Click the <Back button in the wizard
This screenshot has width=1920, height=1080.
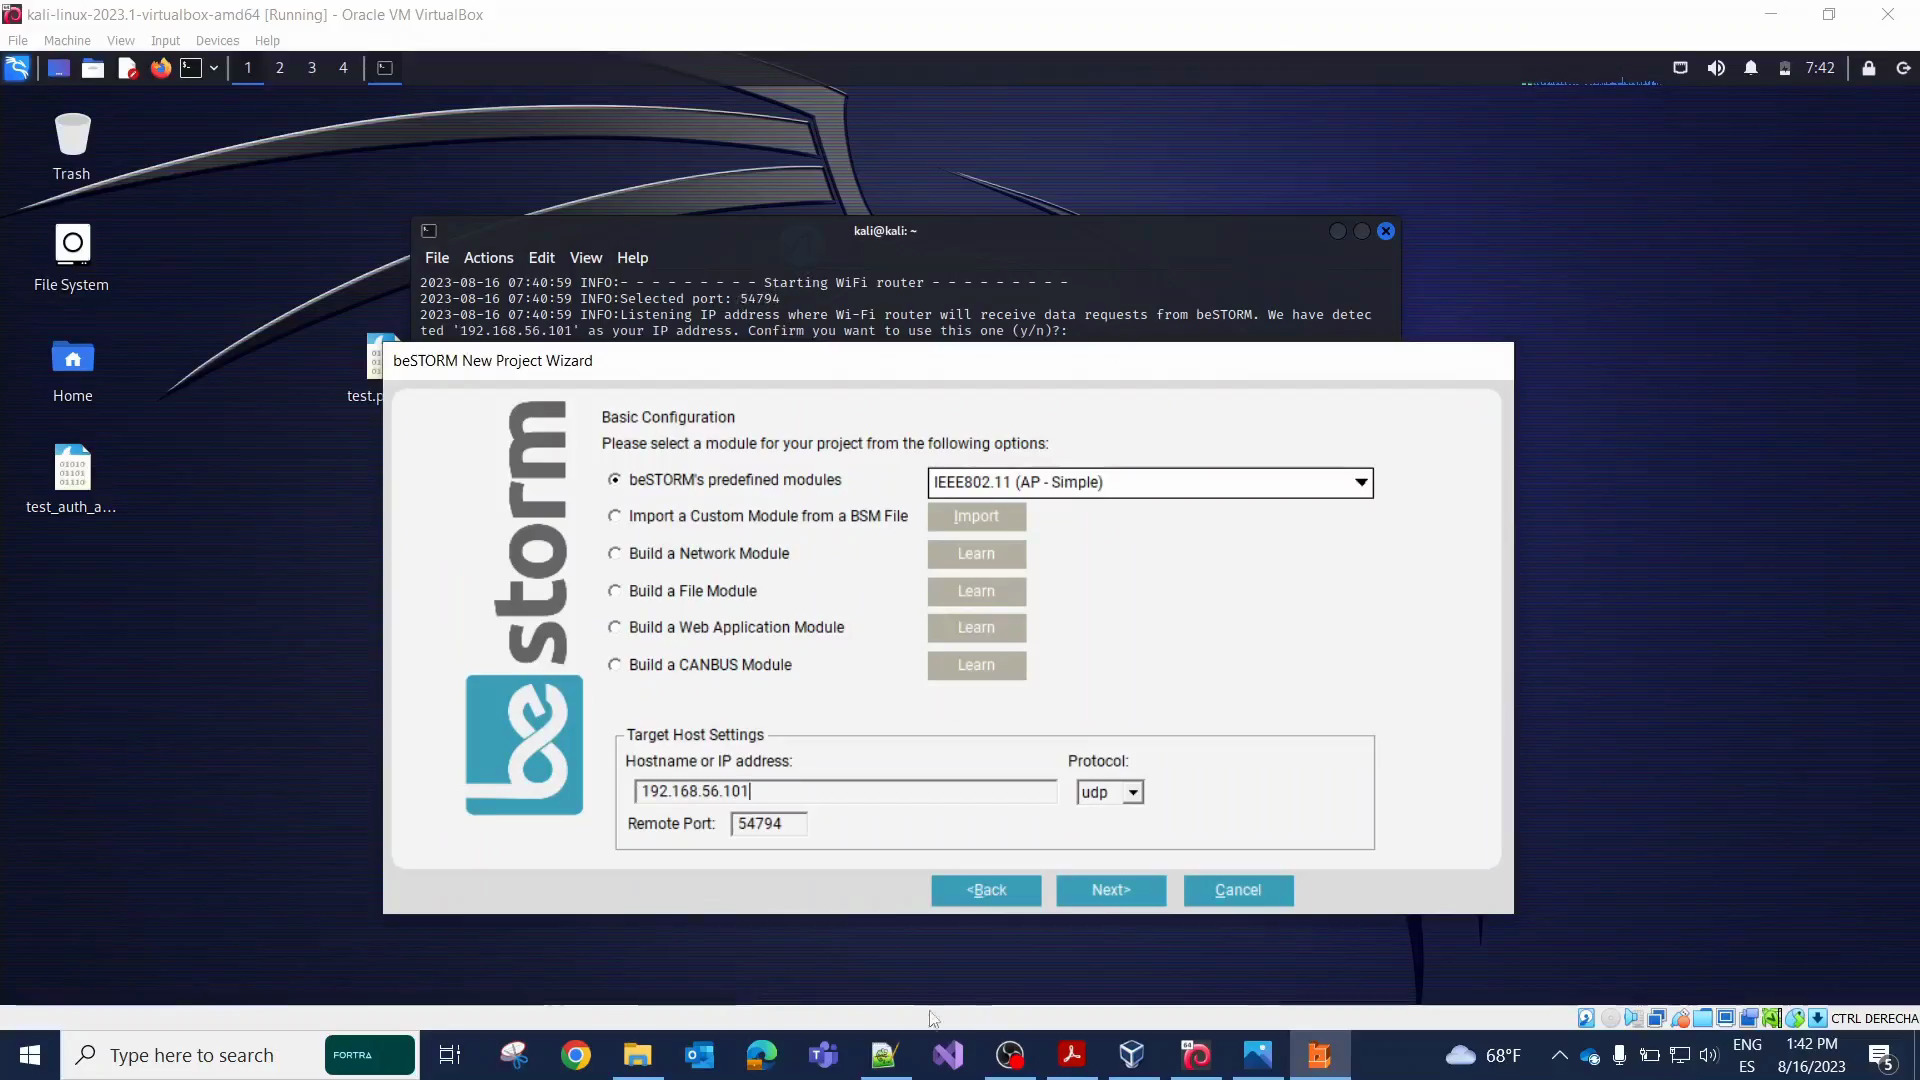click(986, 890)
